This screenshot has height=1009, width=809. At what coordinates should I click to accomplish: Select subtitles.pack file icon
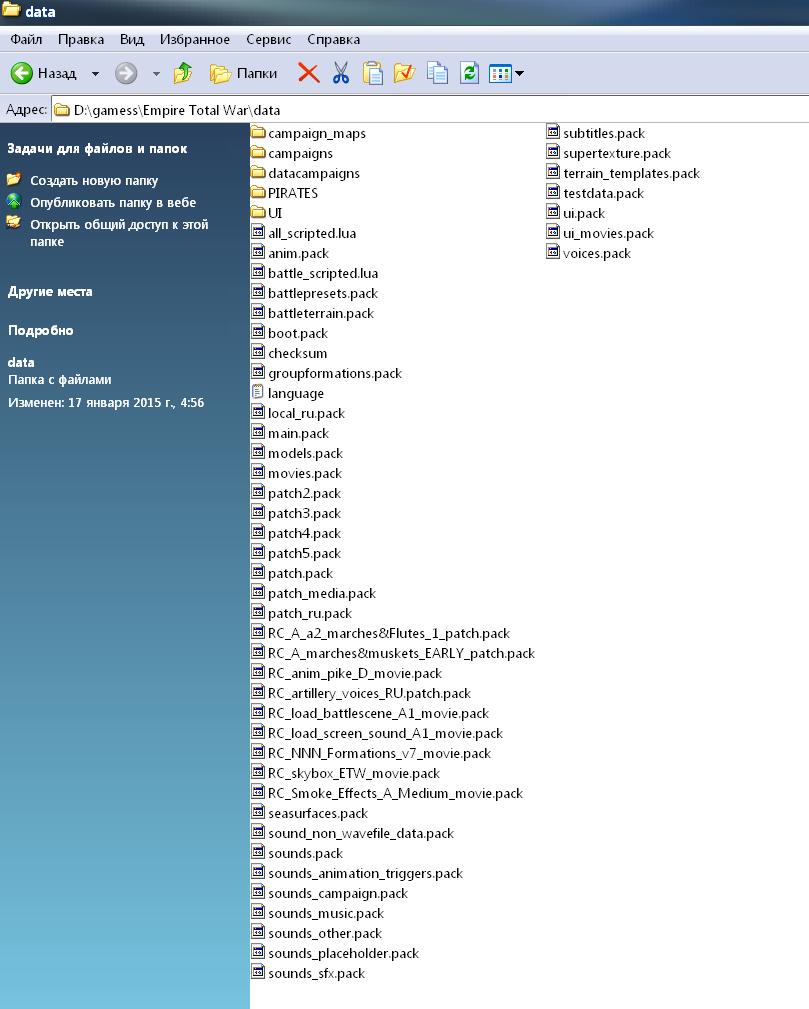tap(553, 133)
